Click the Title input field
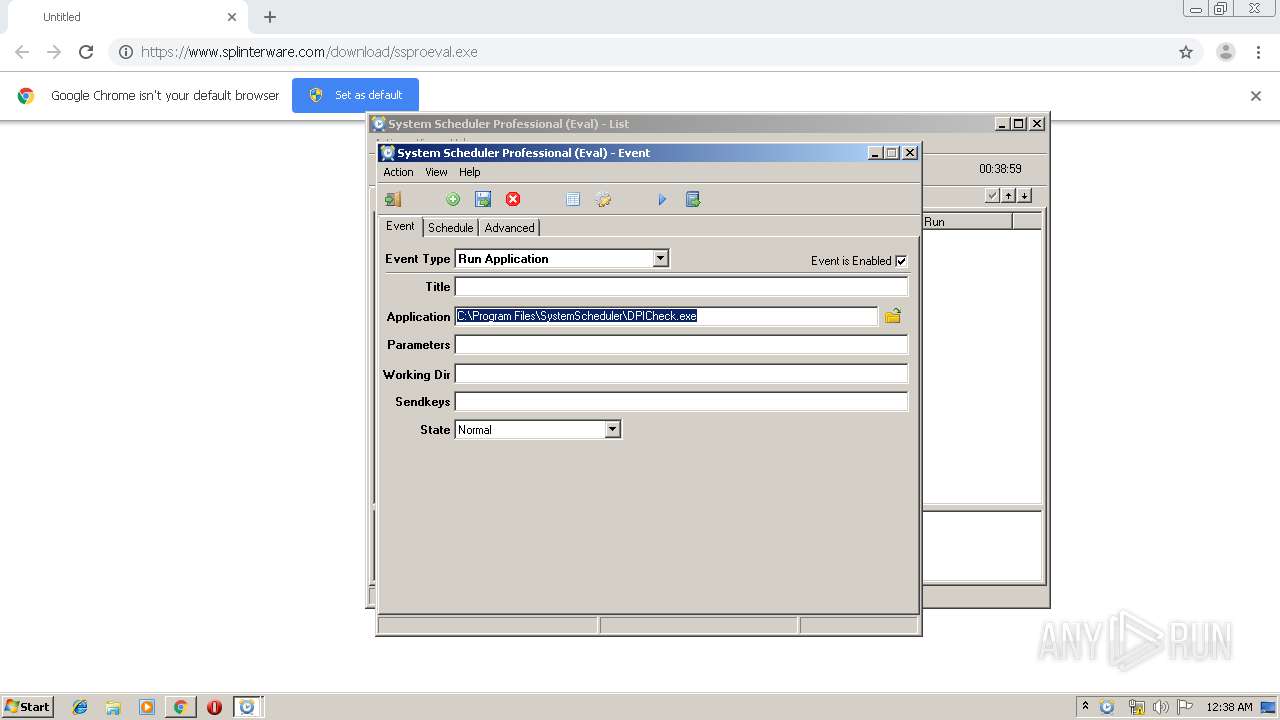 pos(681,287)
